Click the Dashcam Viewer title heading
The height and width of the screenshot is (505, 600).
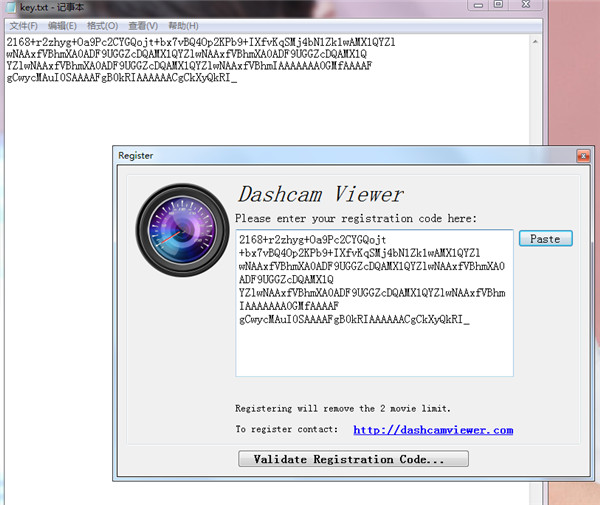click(321, 194)
